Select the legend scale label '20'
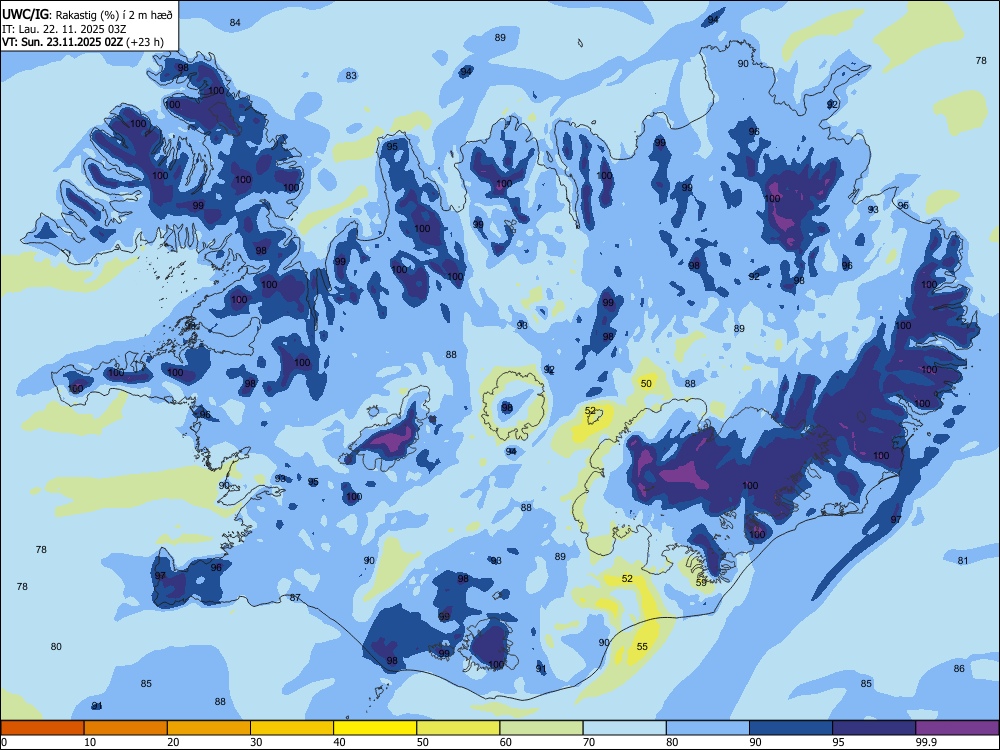This screenshot has width=1000, height=750. coord(173,742)
